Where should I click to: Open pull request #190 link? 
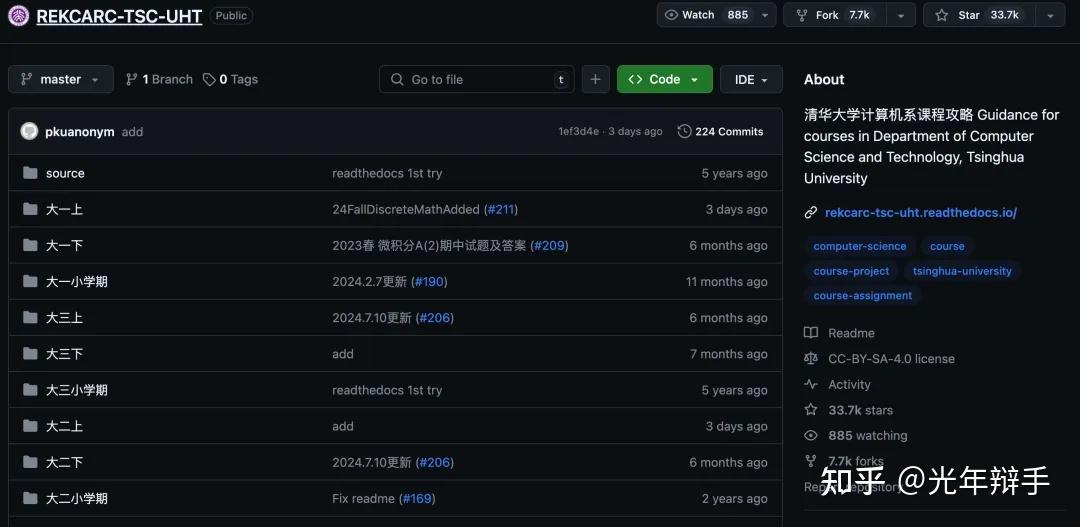tap(429, 282)
